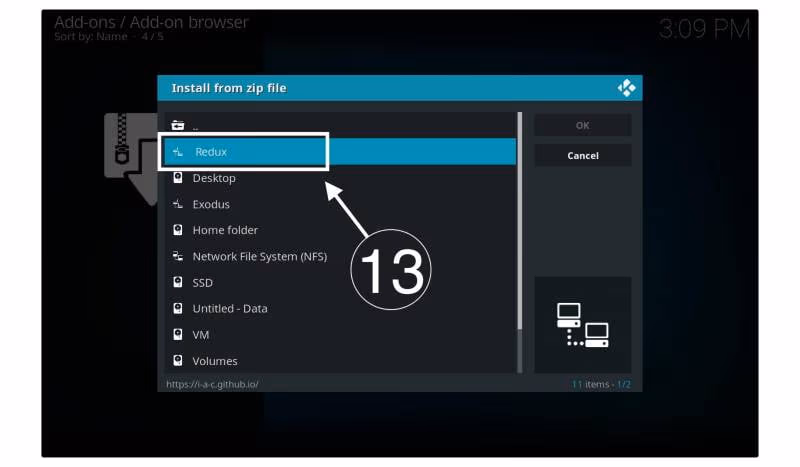Click the network computers thumbnail preview

582,324
